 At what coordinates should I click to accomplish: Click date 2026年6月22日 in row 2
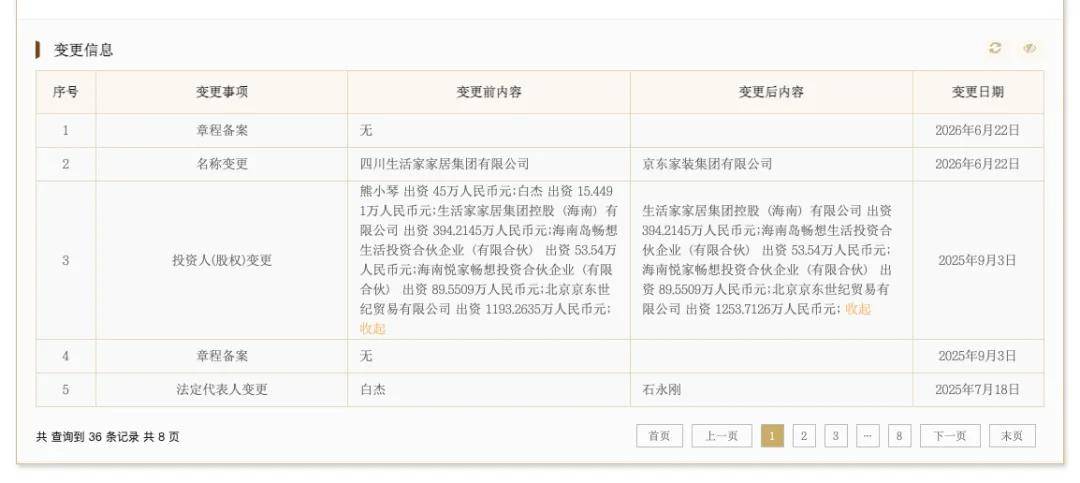pyautogui.click(x=977, y=164)
